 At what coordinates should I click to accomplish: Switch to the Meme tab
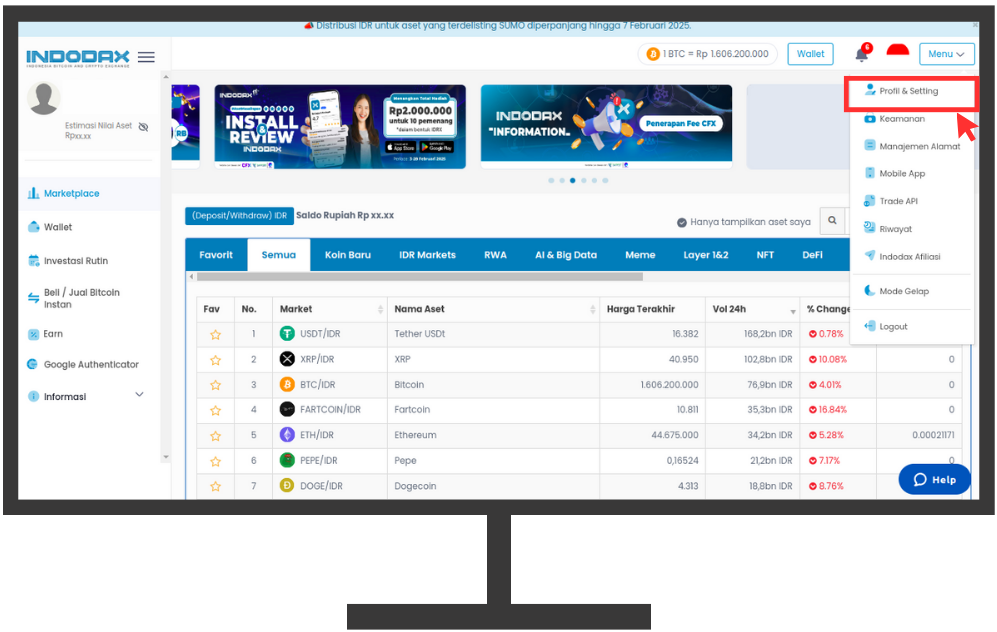(x=640, y=255)
